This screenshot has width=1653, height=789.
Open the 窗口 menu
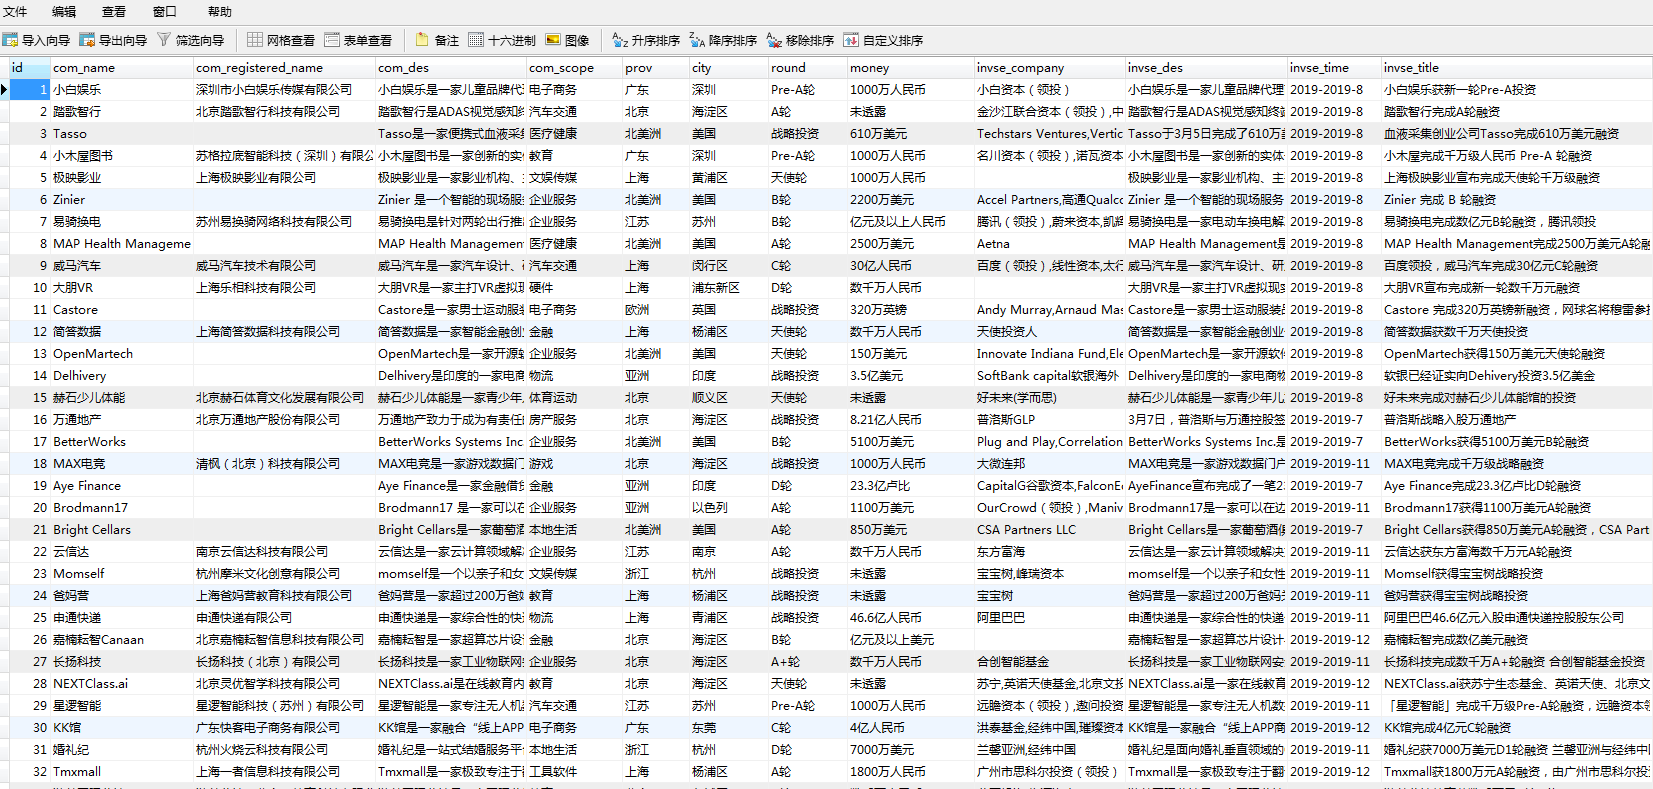(x=164, y=12)
